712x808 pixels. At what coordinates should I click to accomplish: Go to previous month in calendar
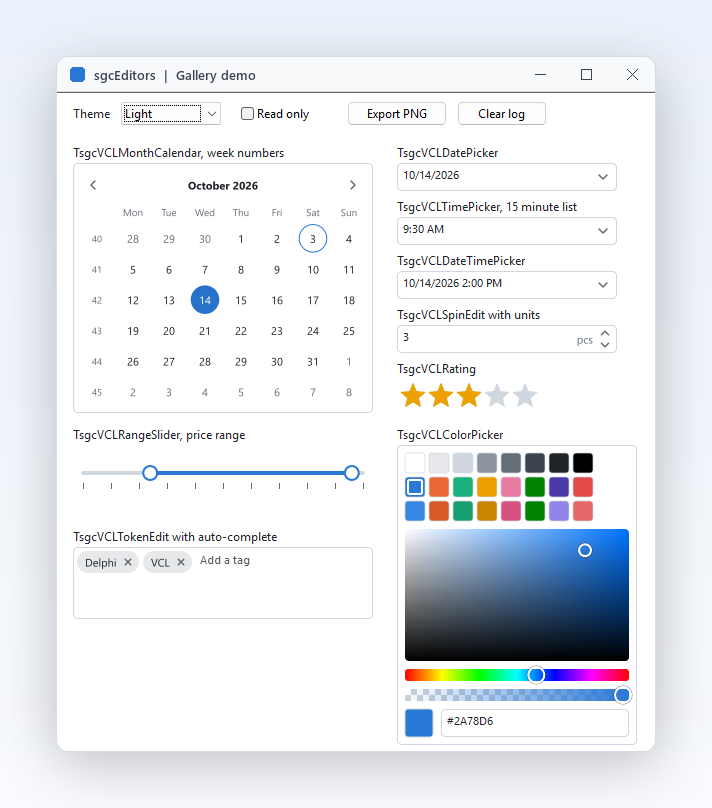click(x=93, y=185)
